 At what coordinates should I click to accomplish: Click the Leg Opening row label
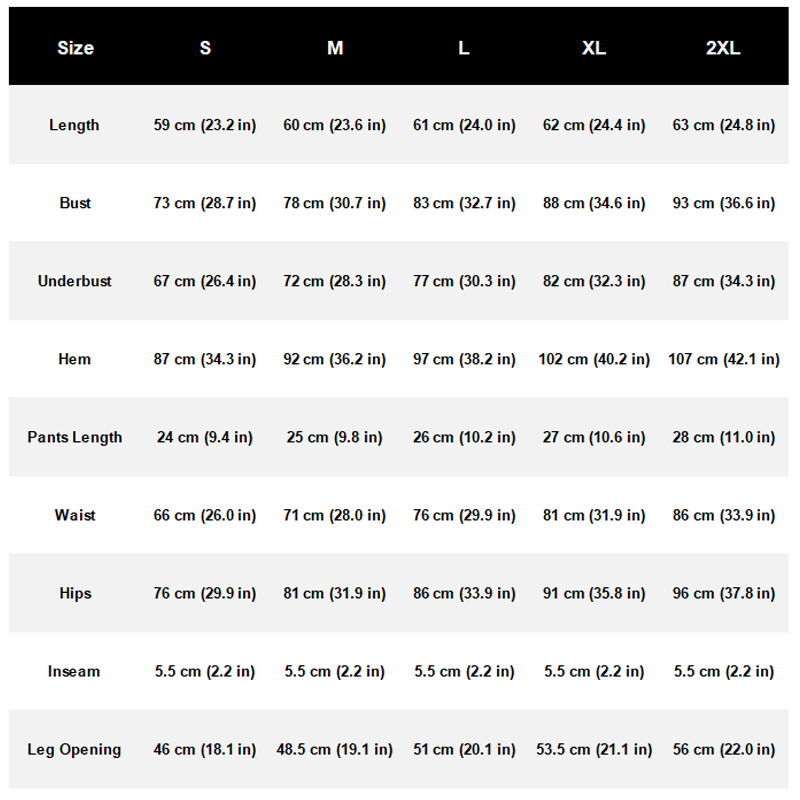tap(74, 749)
